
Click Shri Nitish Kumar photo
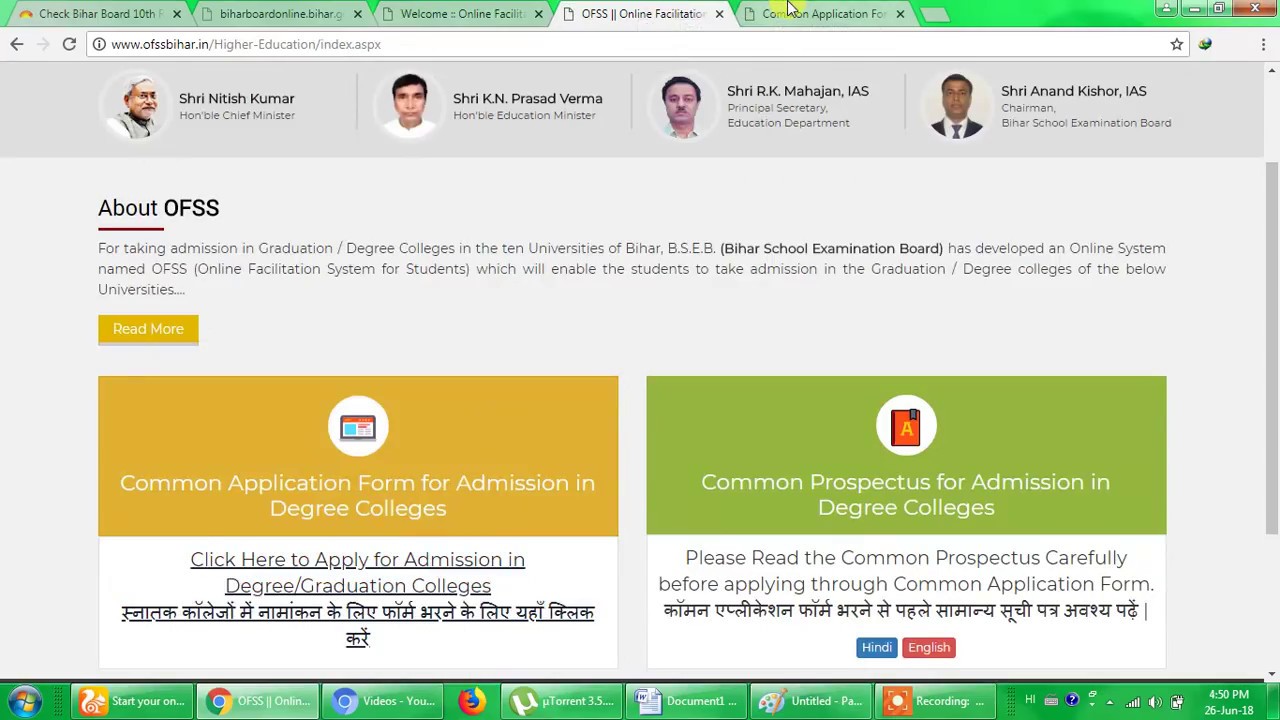pos(135,105)
